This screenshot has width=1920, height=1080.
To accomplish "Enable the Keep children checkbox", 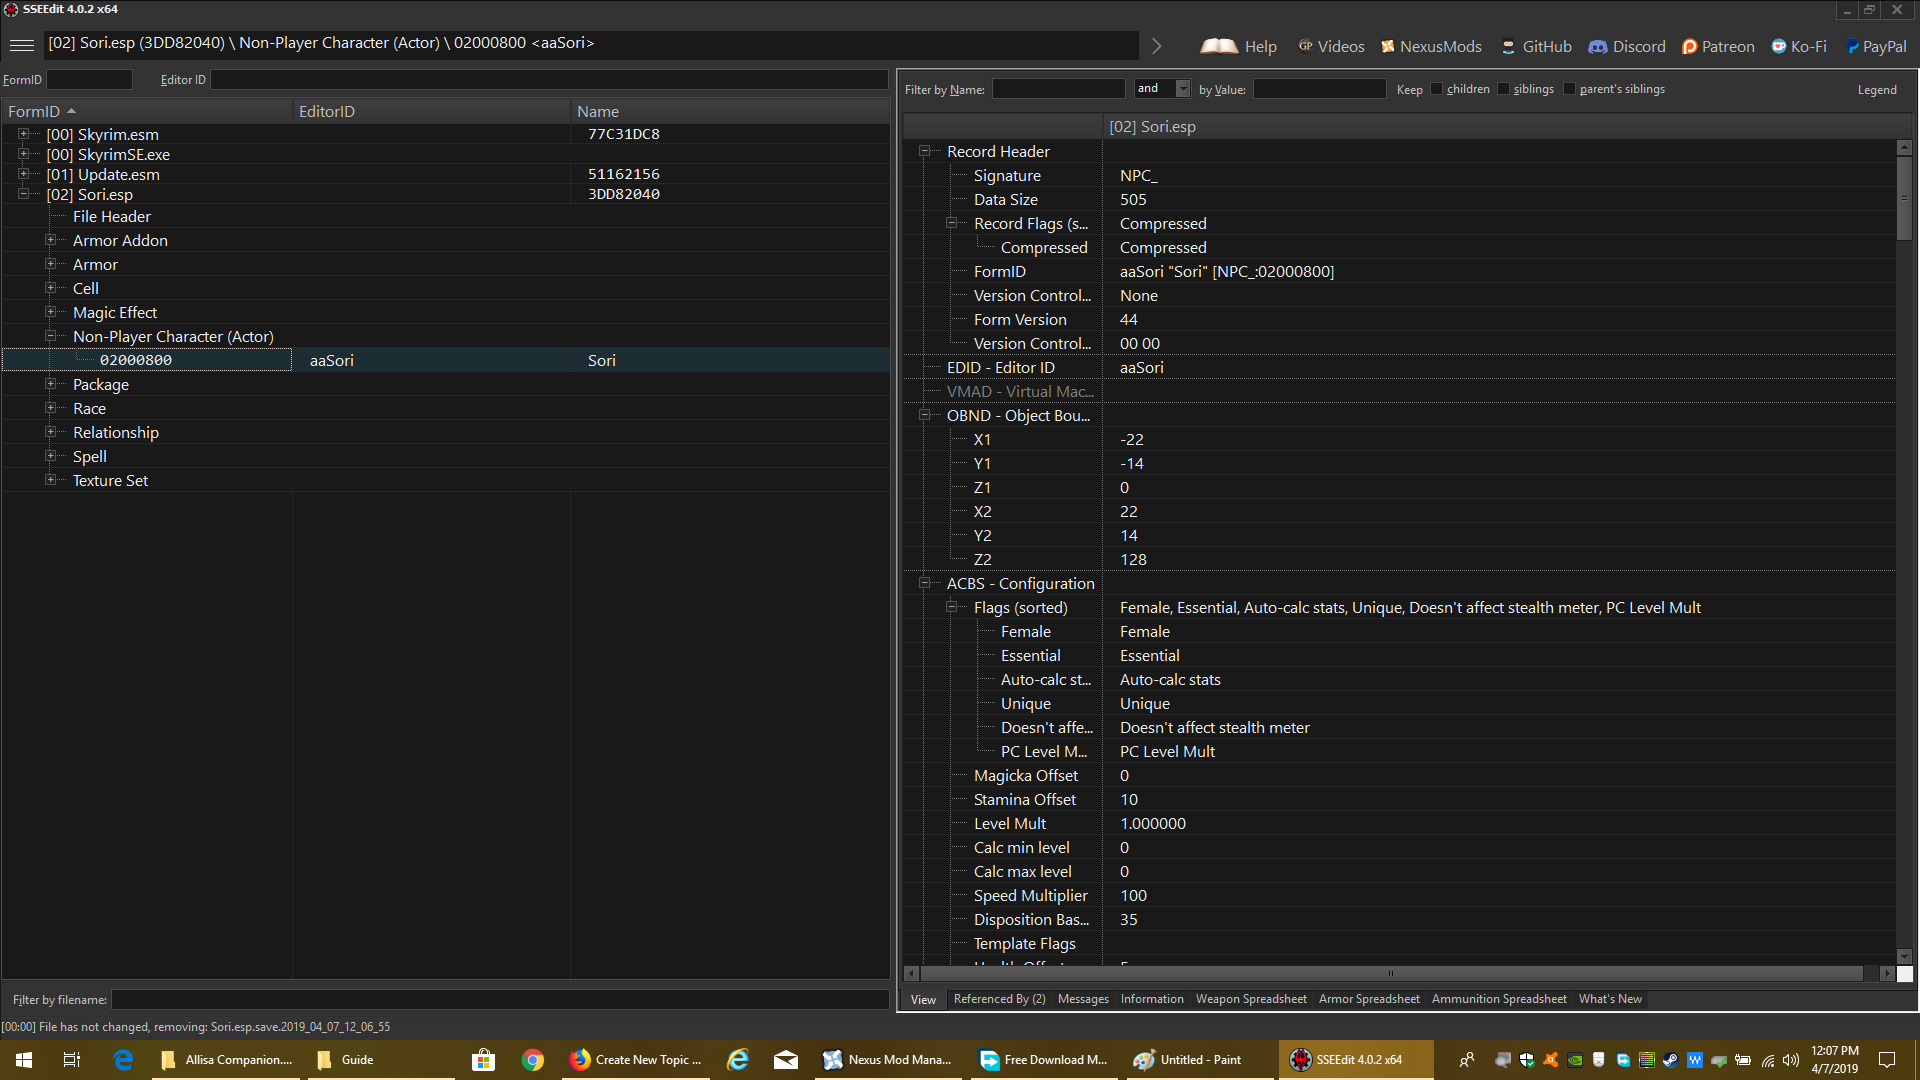I will coord(1437,89).
